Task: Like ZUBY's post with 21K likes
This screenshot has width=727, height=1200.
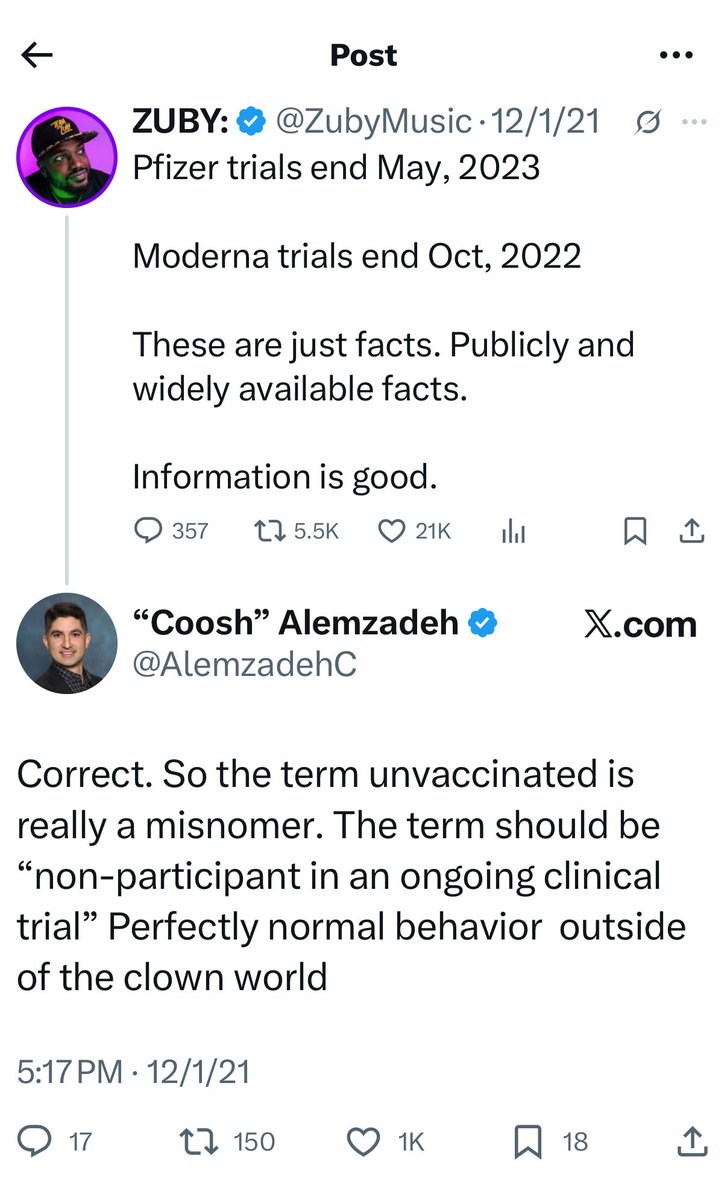Action: 391,531
